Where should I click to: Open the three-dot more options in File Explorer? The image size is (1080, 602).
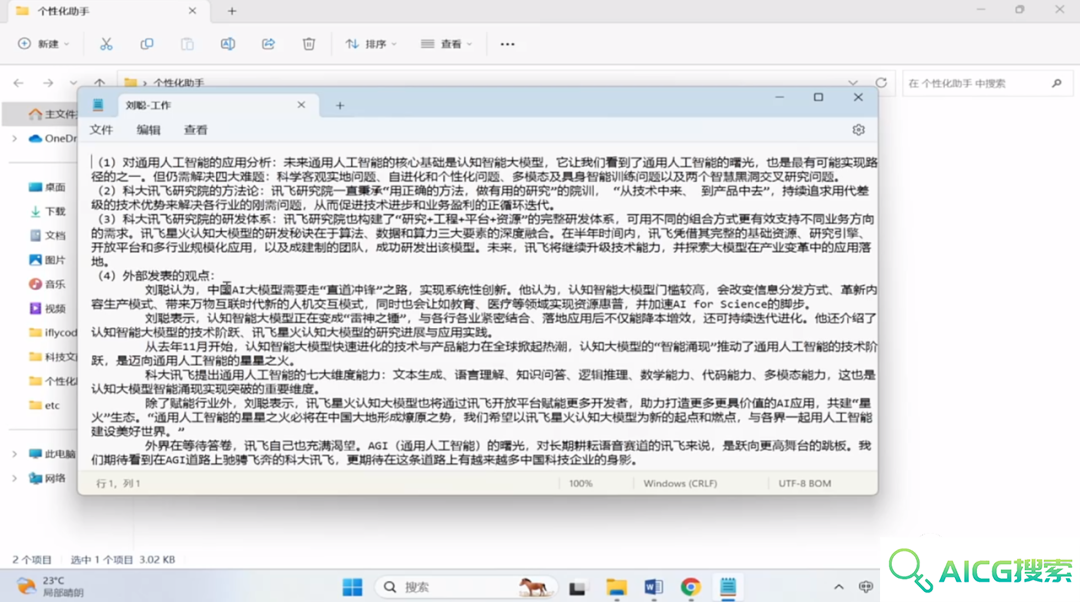tap(508, 44)
